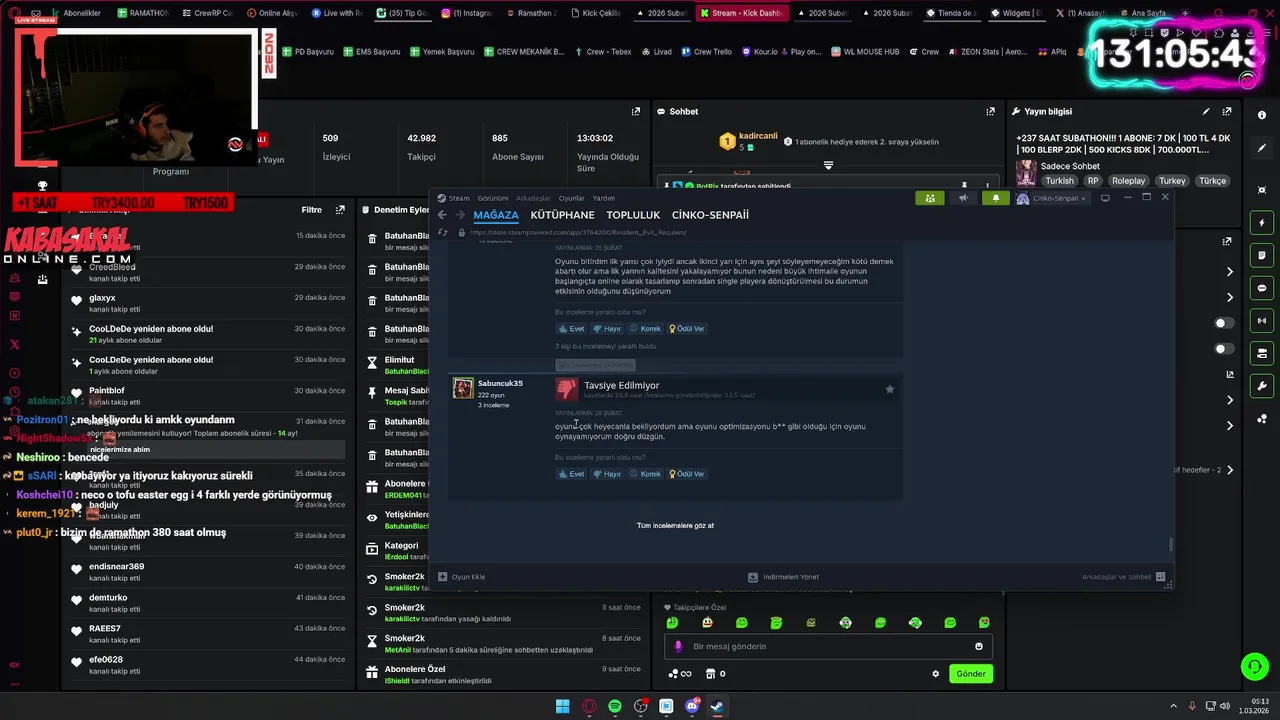Click Tüm incelemelere göz at link

(675, 525)
